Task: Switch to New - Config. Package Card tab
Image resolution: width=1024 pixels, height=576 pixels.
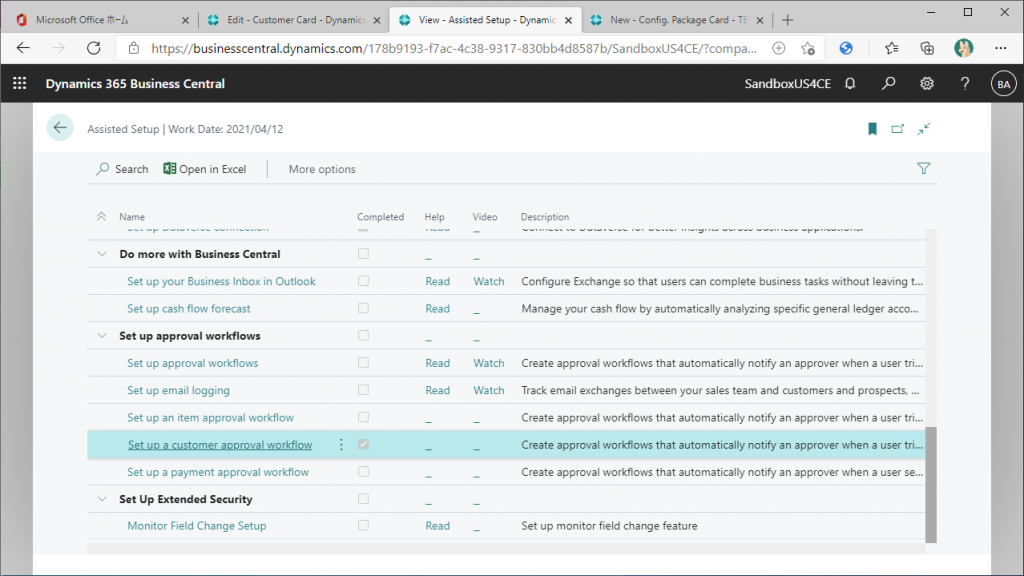Action: pyautogui.click(x=679, y=20)
